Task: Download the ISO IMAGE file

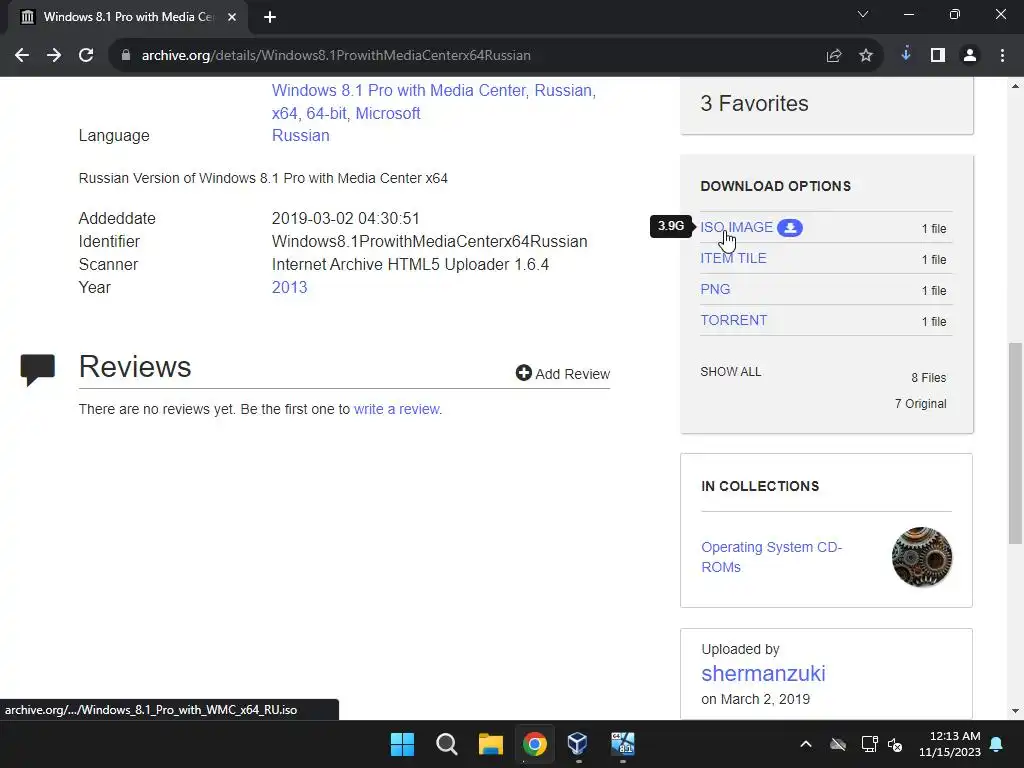Action: 736,227
